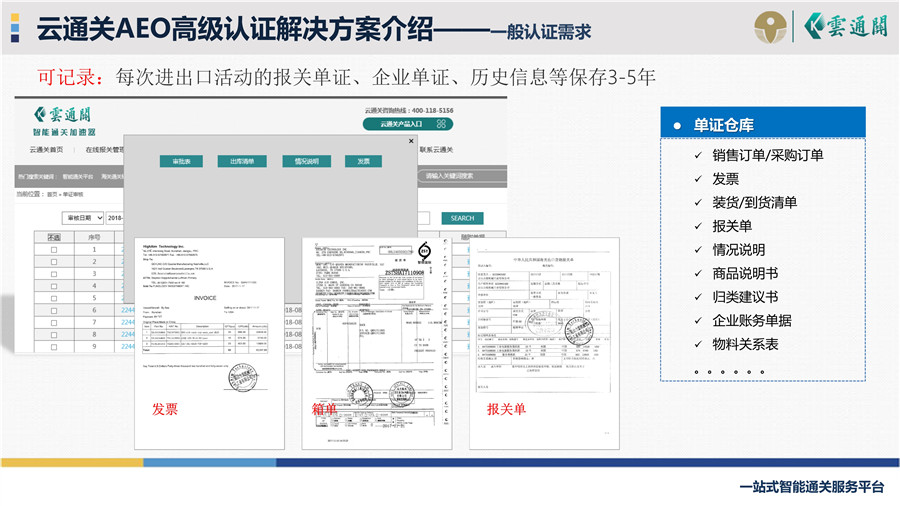Click 归类建议书 in the list
Screen dimensions: 900x506
click(745, 297)
